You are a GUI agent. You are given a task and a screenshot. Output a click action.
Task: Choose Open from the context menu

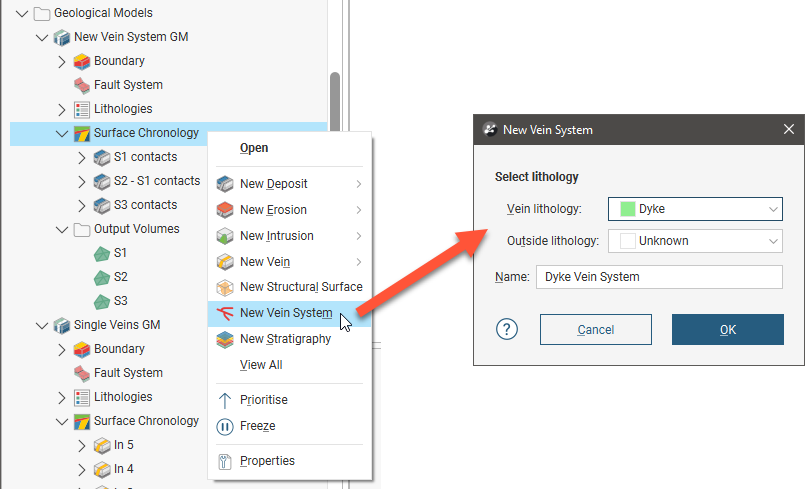(x=254, y=148)
